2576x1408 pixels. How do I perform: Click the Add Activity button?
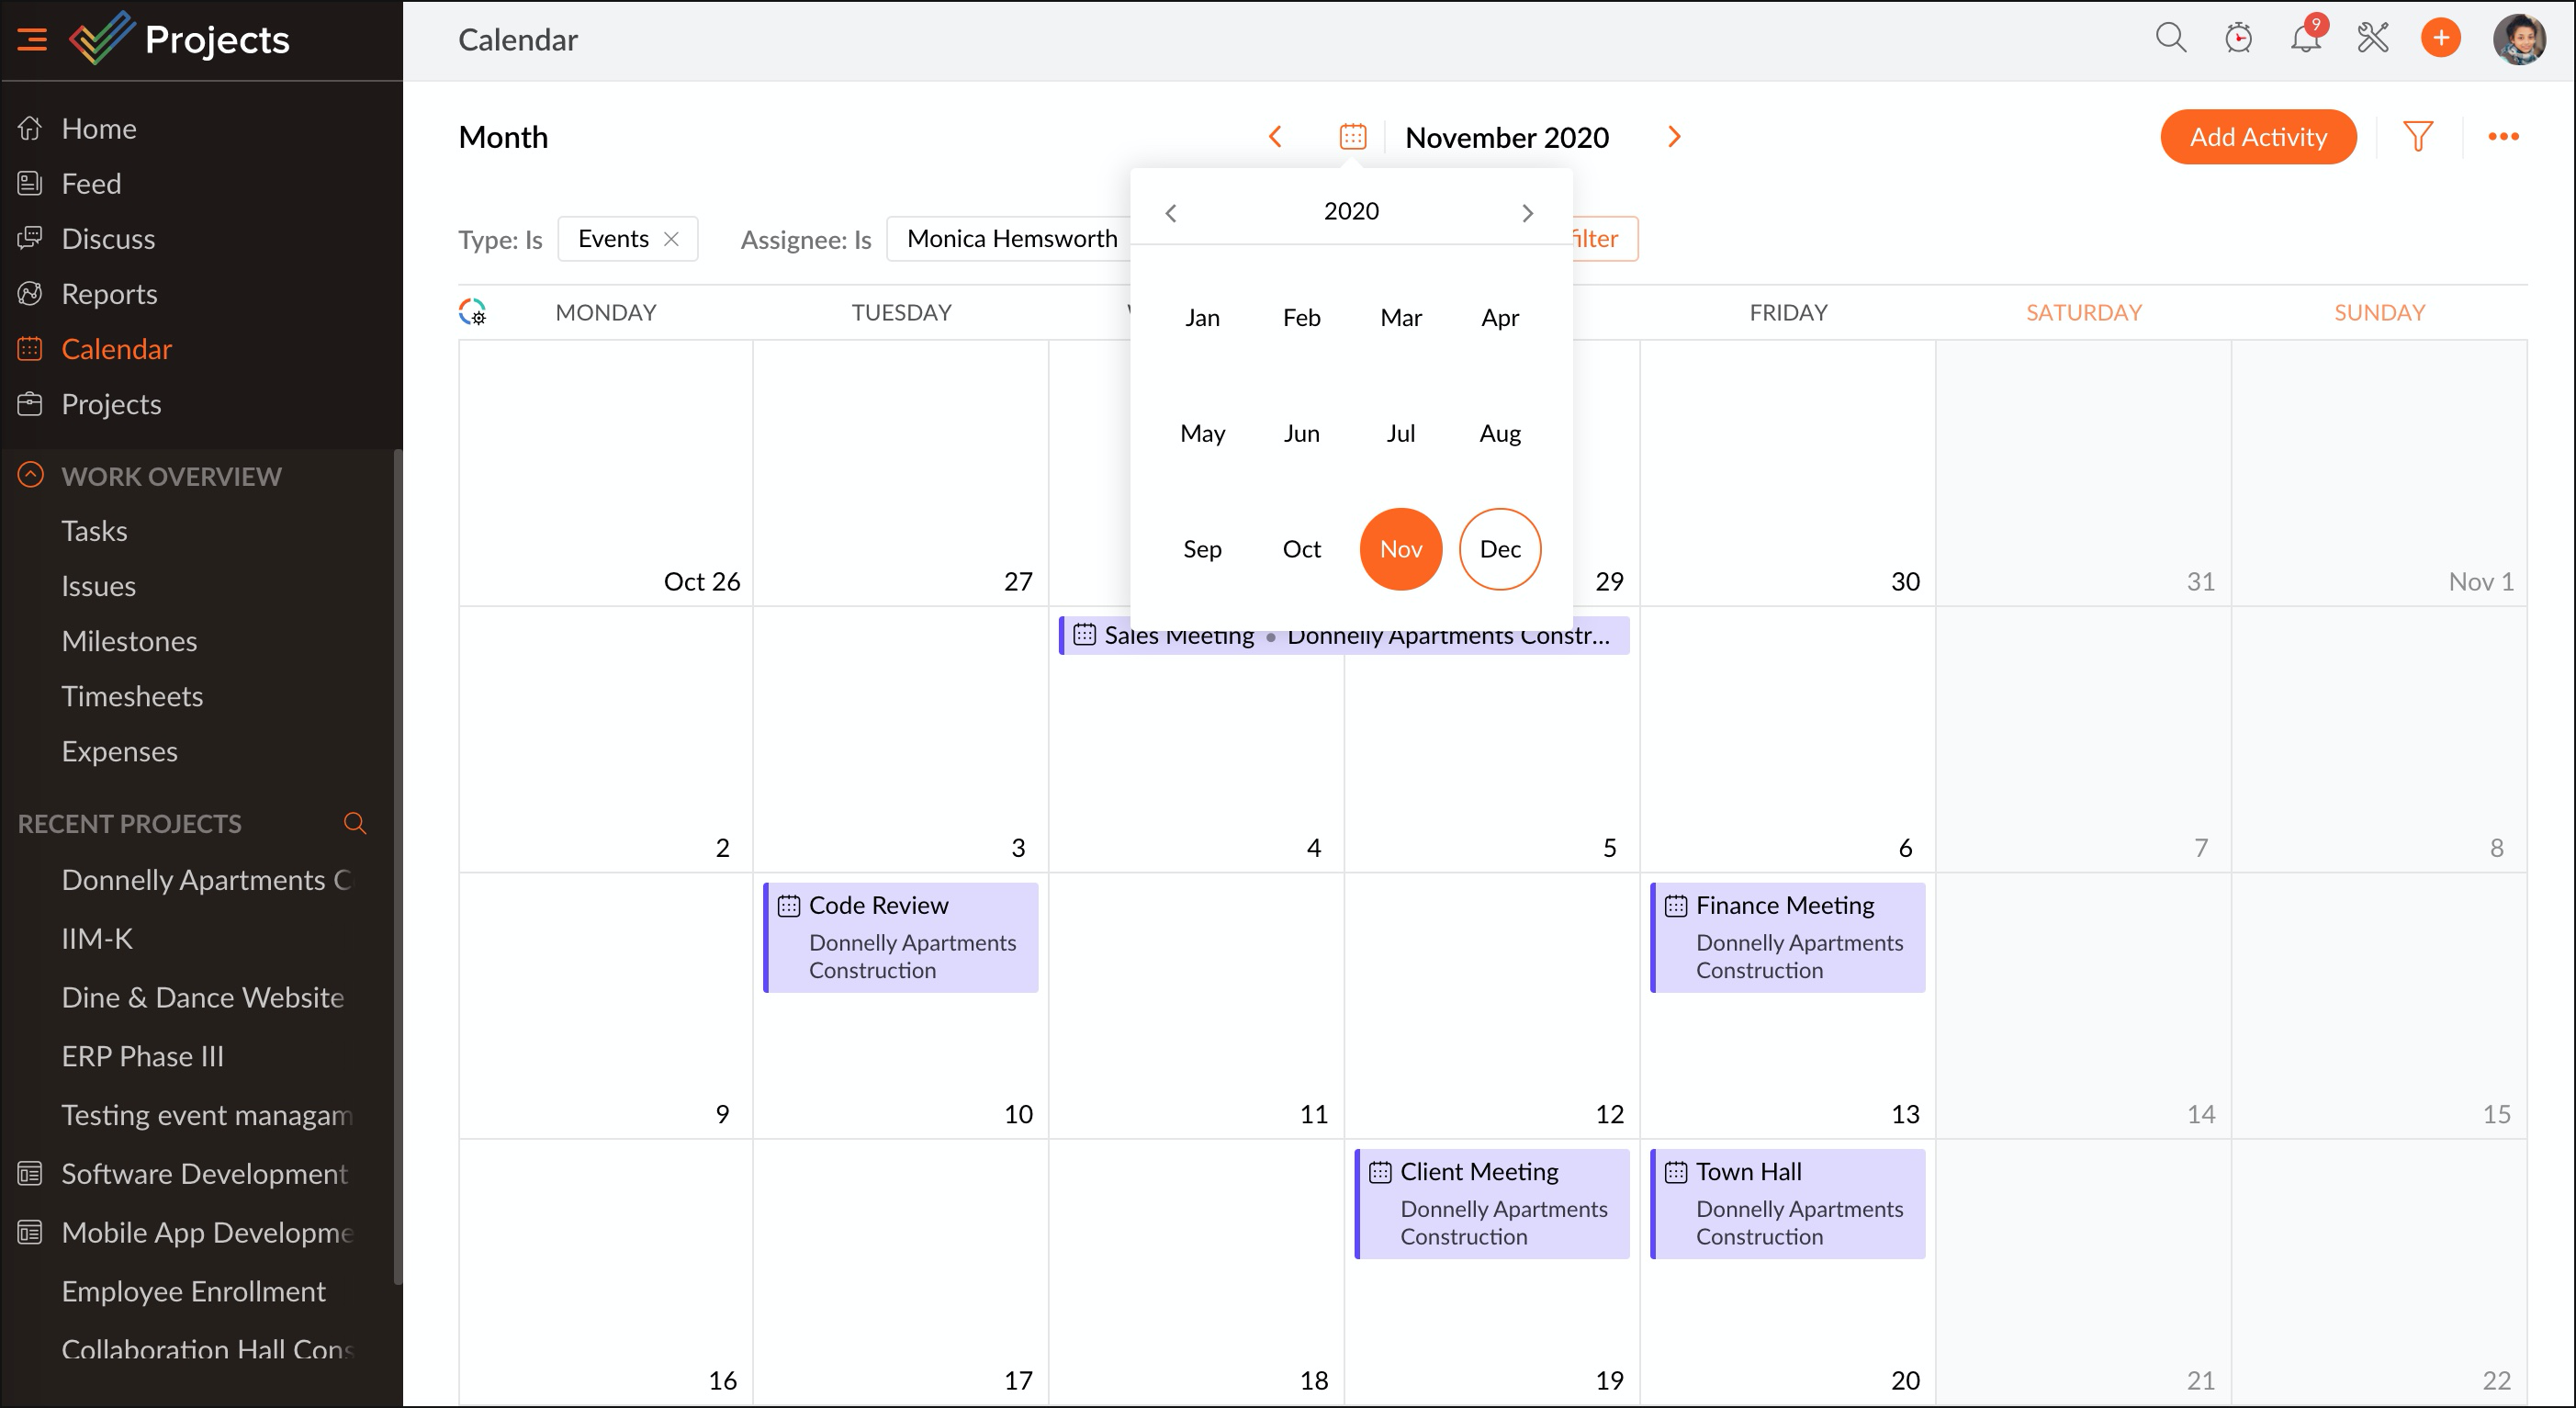2257,137
